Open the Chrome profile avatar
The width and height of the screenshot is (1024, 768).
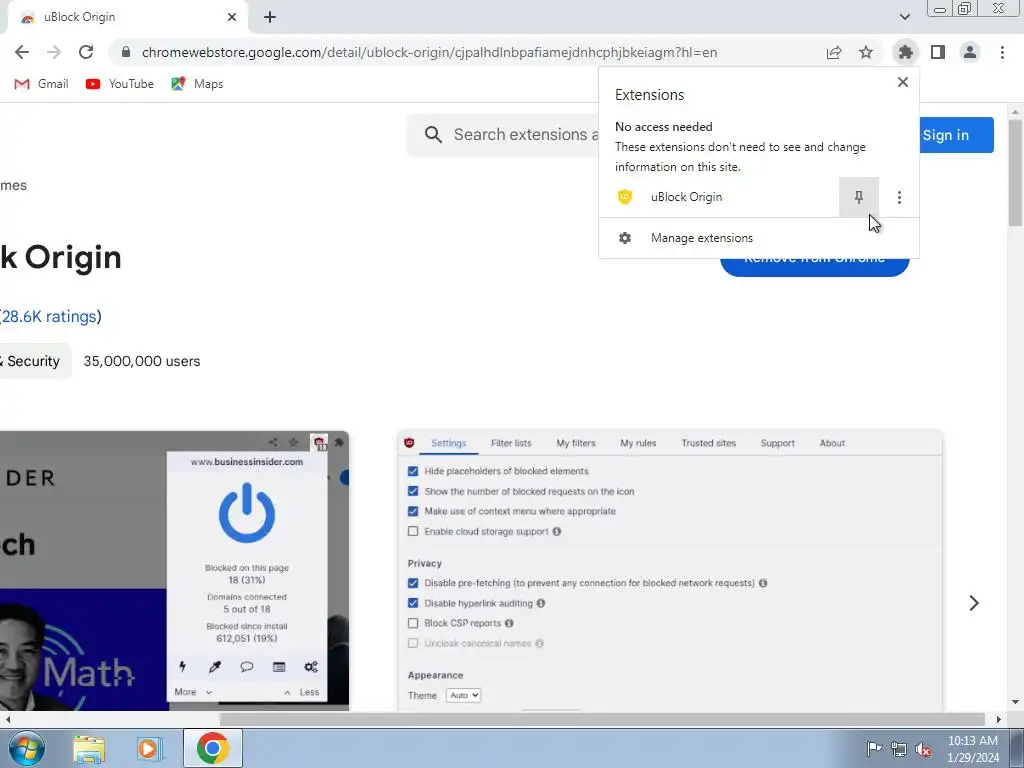click(x=970, y=52)
